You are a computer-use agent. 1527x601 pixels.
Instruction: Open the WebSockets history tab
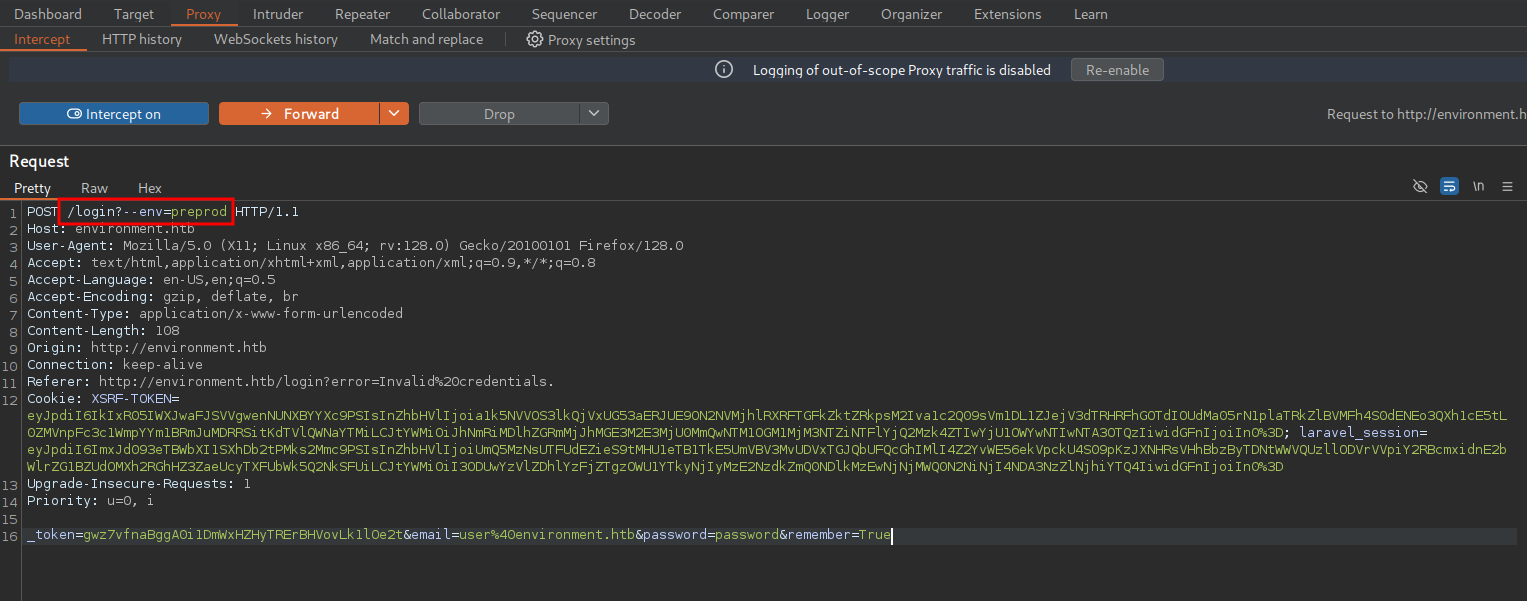coord(276,39)
